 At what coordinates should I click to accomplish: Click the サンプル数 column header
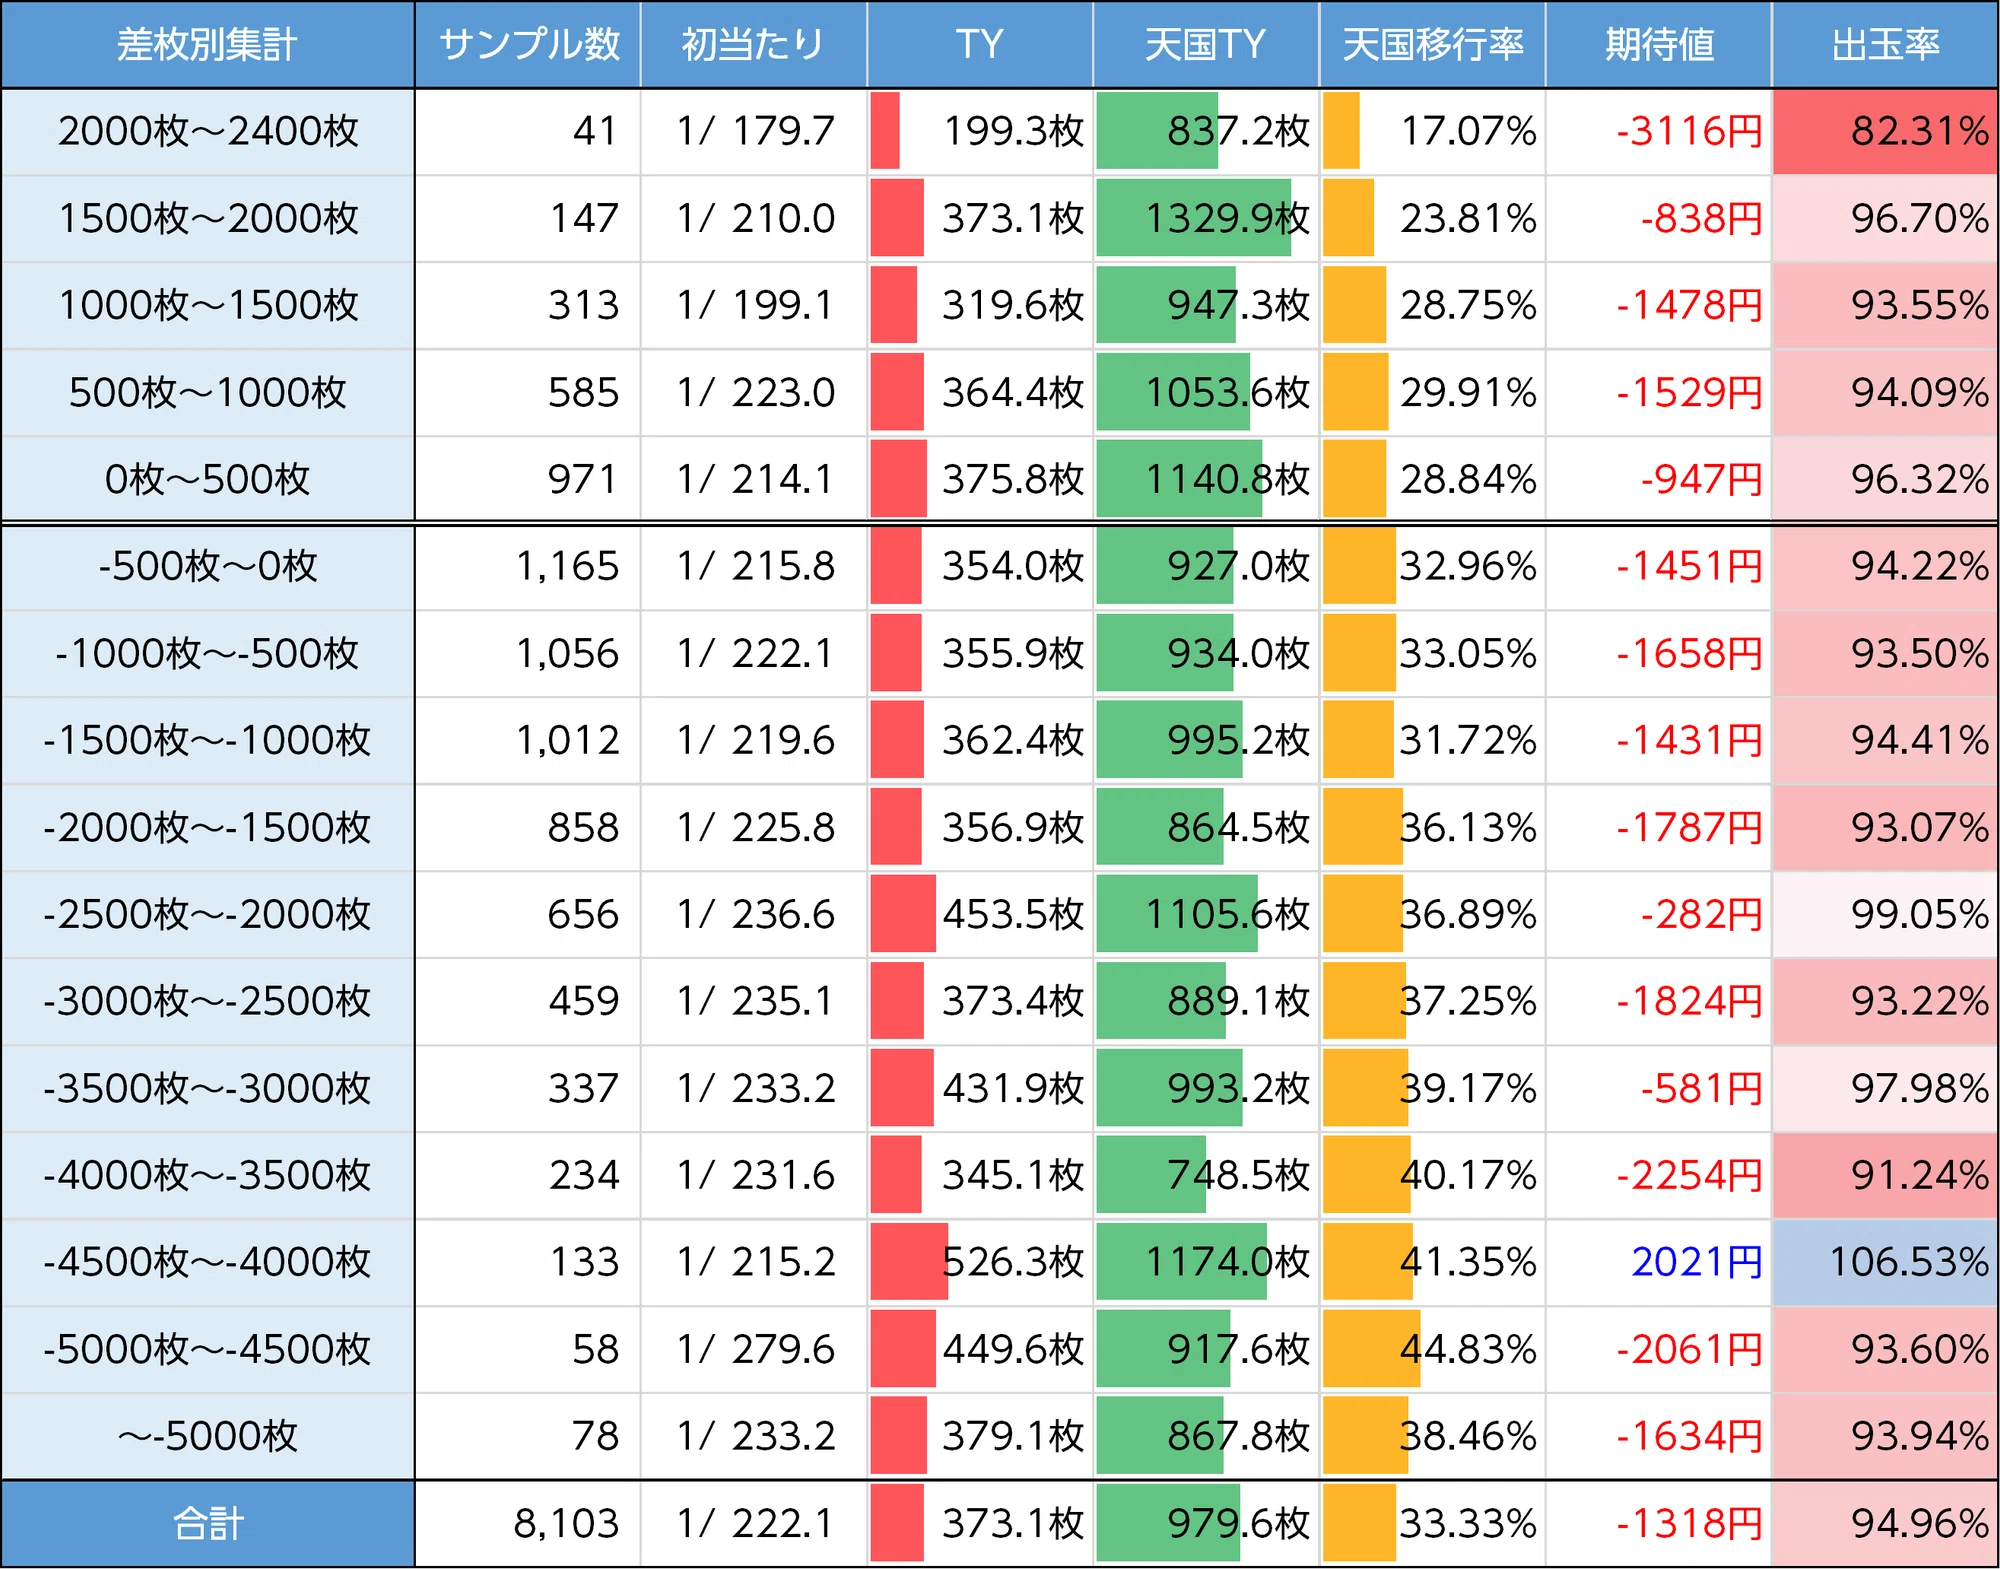pos(528,44)
